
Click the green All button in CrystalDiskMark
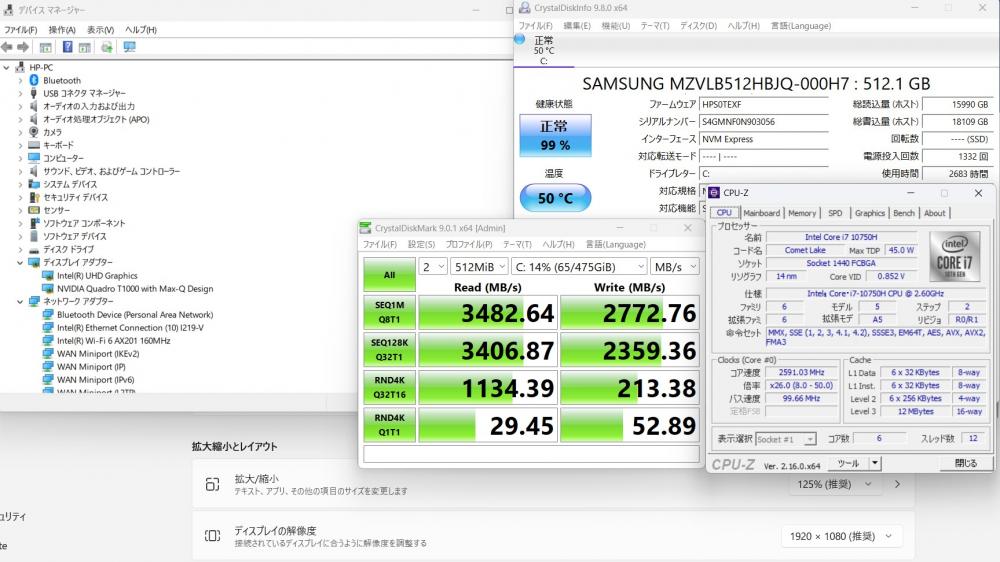click(x=389, y=274)
